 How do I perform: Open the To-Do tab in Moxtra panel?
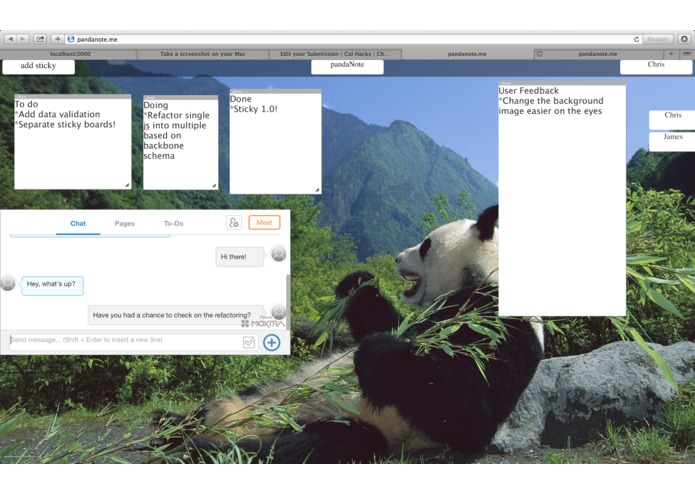coord(173,223)
